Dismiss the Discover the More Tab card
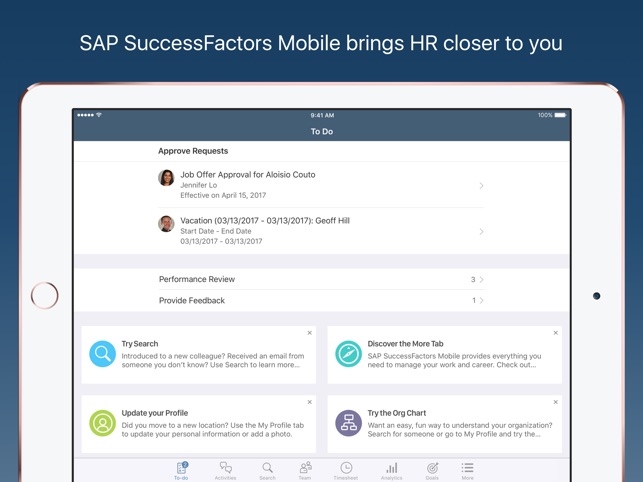 coord(556,333)
